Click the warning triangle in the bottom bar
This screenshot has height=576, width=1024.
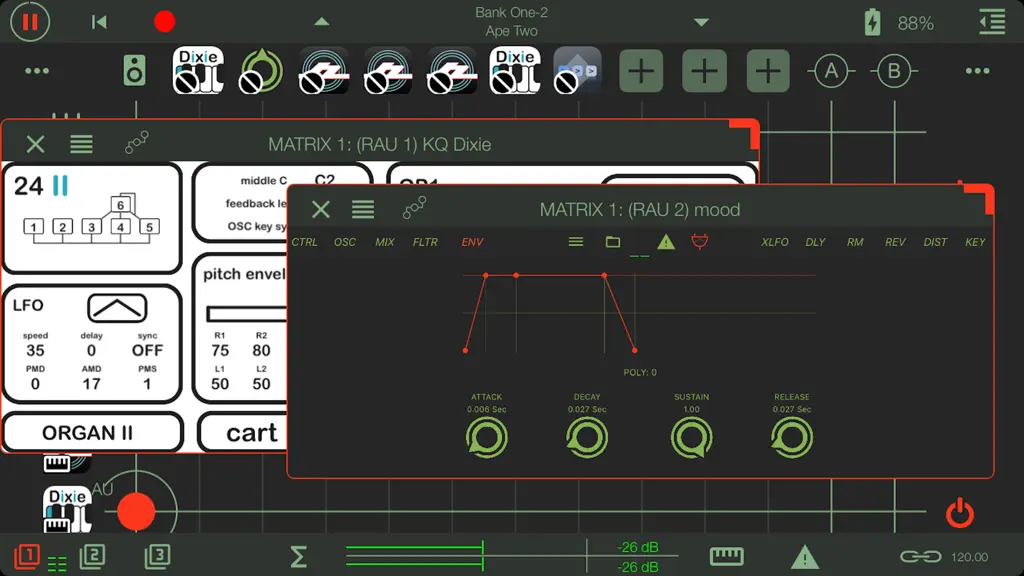(x=805, y=557)
